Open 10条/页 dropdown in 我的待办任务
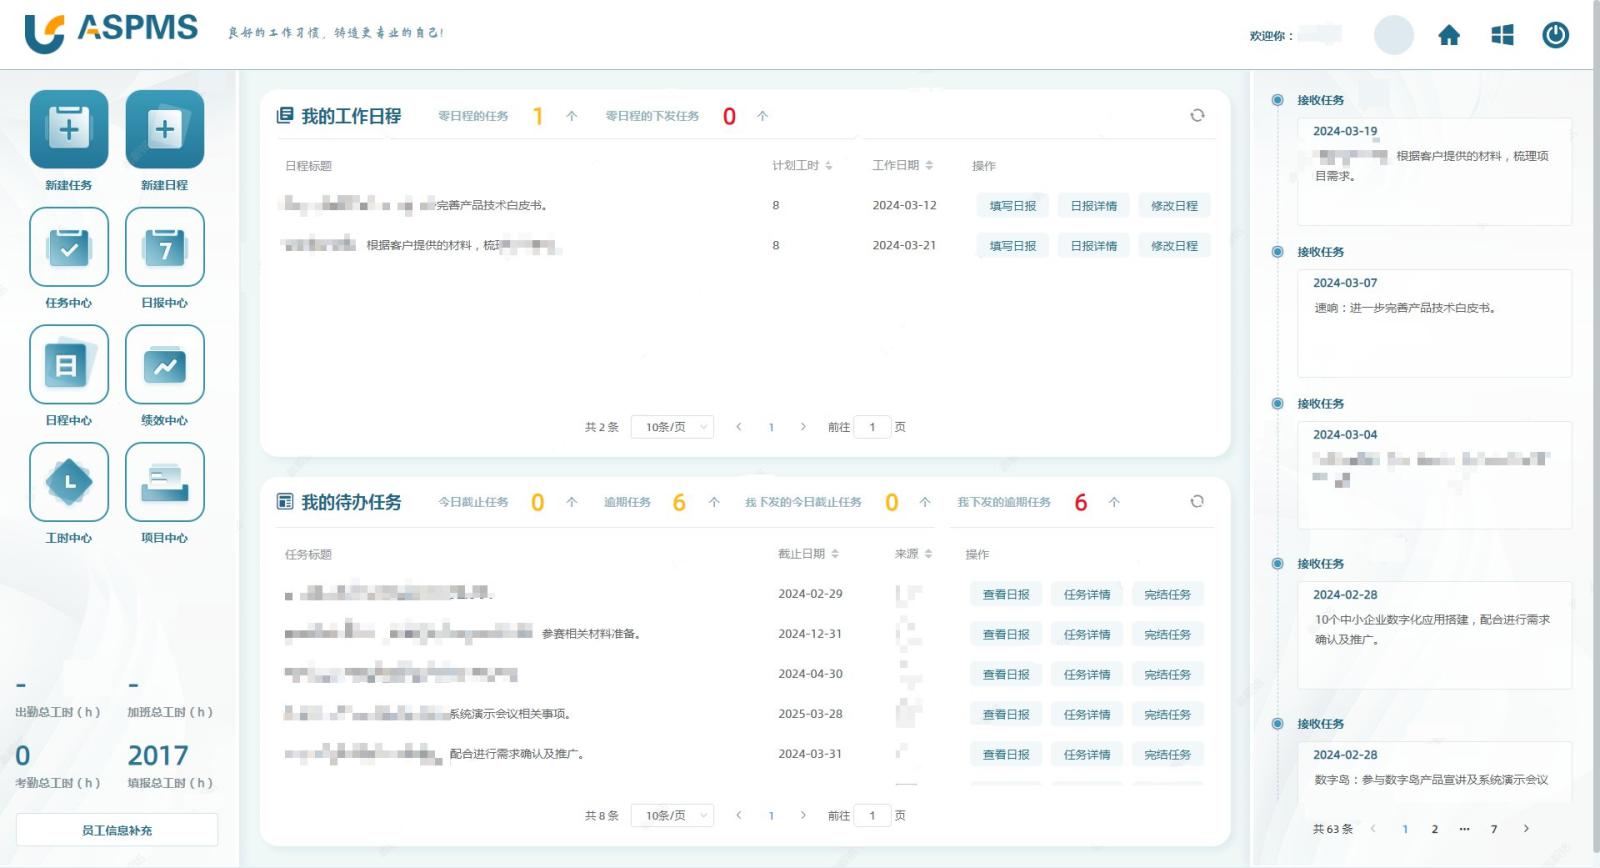The width and height of the screenshot is (1600, 868). click(672, 816)
